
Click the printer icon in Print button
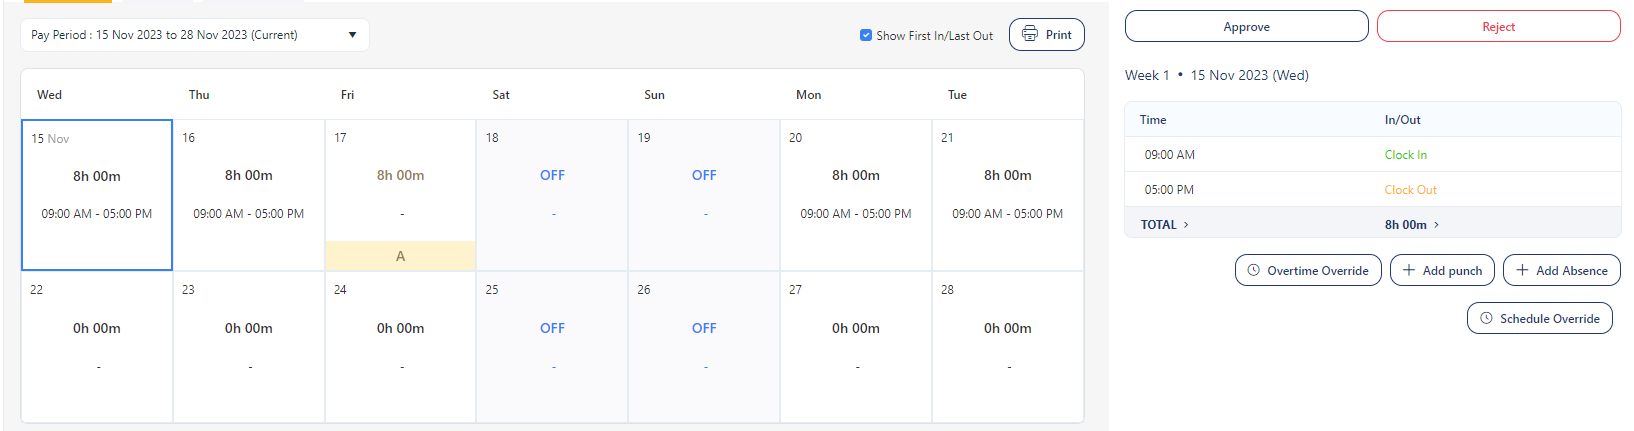pyautogui.click(x=1030, y=34)
